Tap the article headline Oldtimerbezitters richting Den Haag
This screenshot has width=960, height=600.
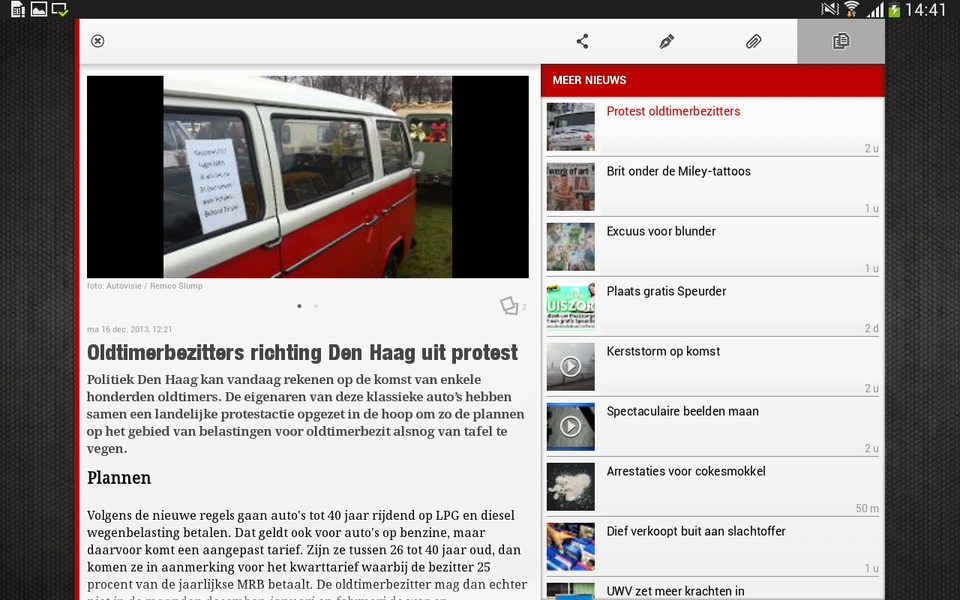[x=302, y=353]
